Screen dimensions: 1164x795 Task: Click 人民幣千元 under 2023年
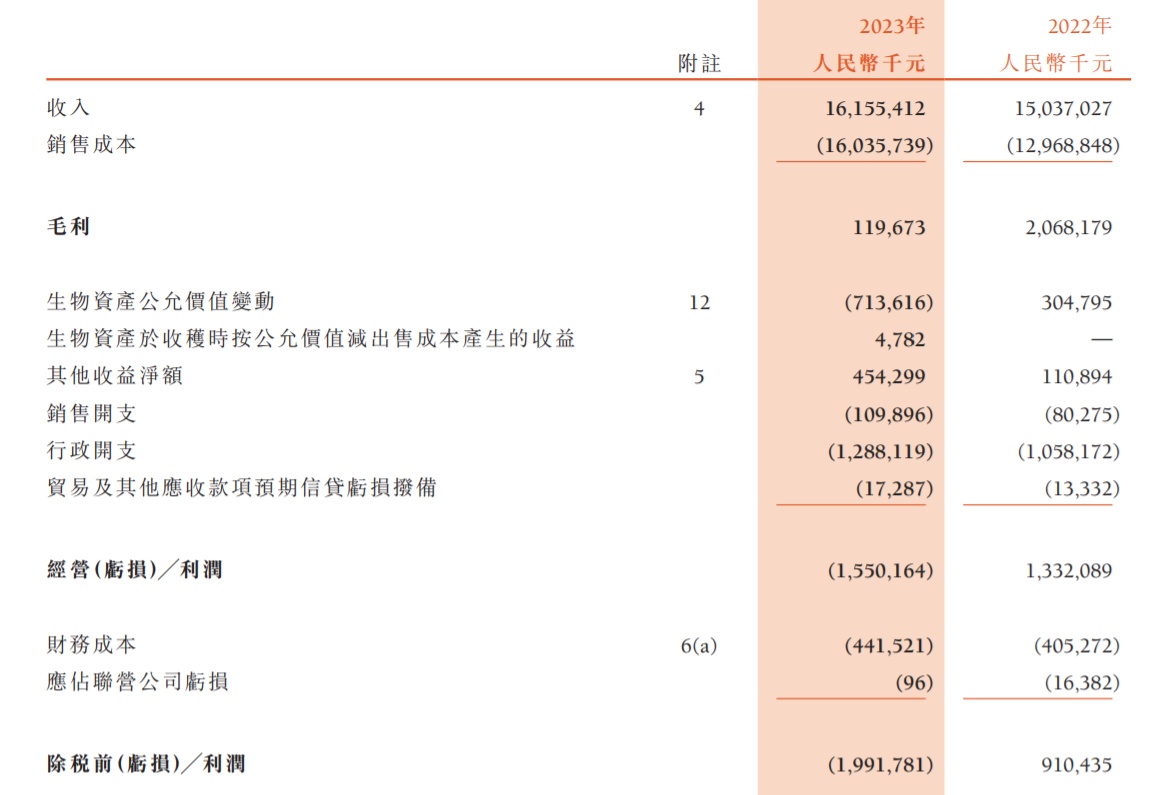click(x=869, y=64)
